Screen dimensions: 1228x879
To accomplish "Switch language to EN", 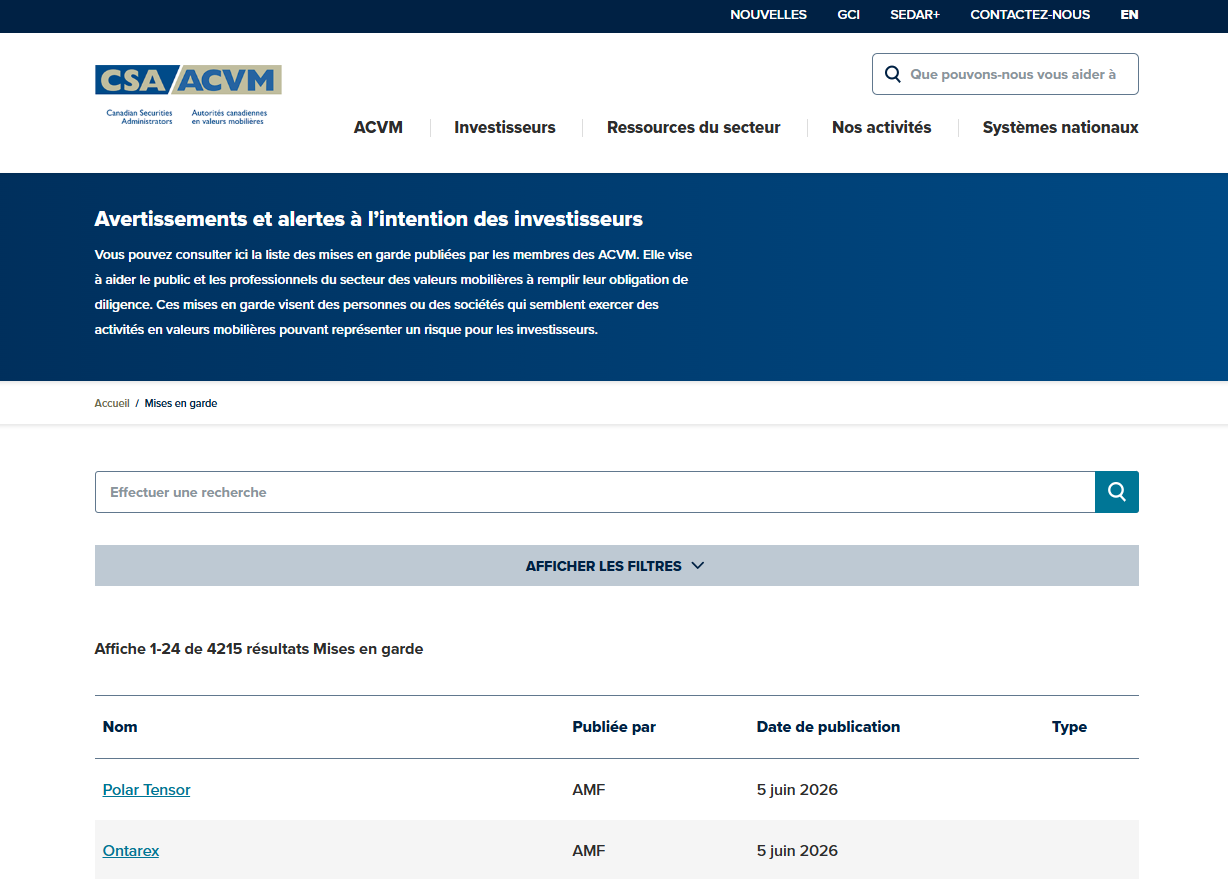I will pyautogui.click(x=1129, y=15).
